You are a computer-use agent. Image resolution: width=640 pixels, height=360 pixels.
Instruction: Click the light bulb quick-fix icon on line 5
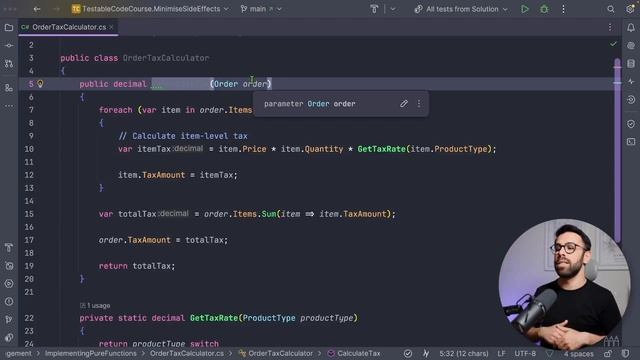[x=40, y=84]
